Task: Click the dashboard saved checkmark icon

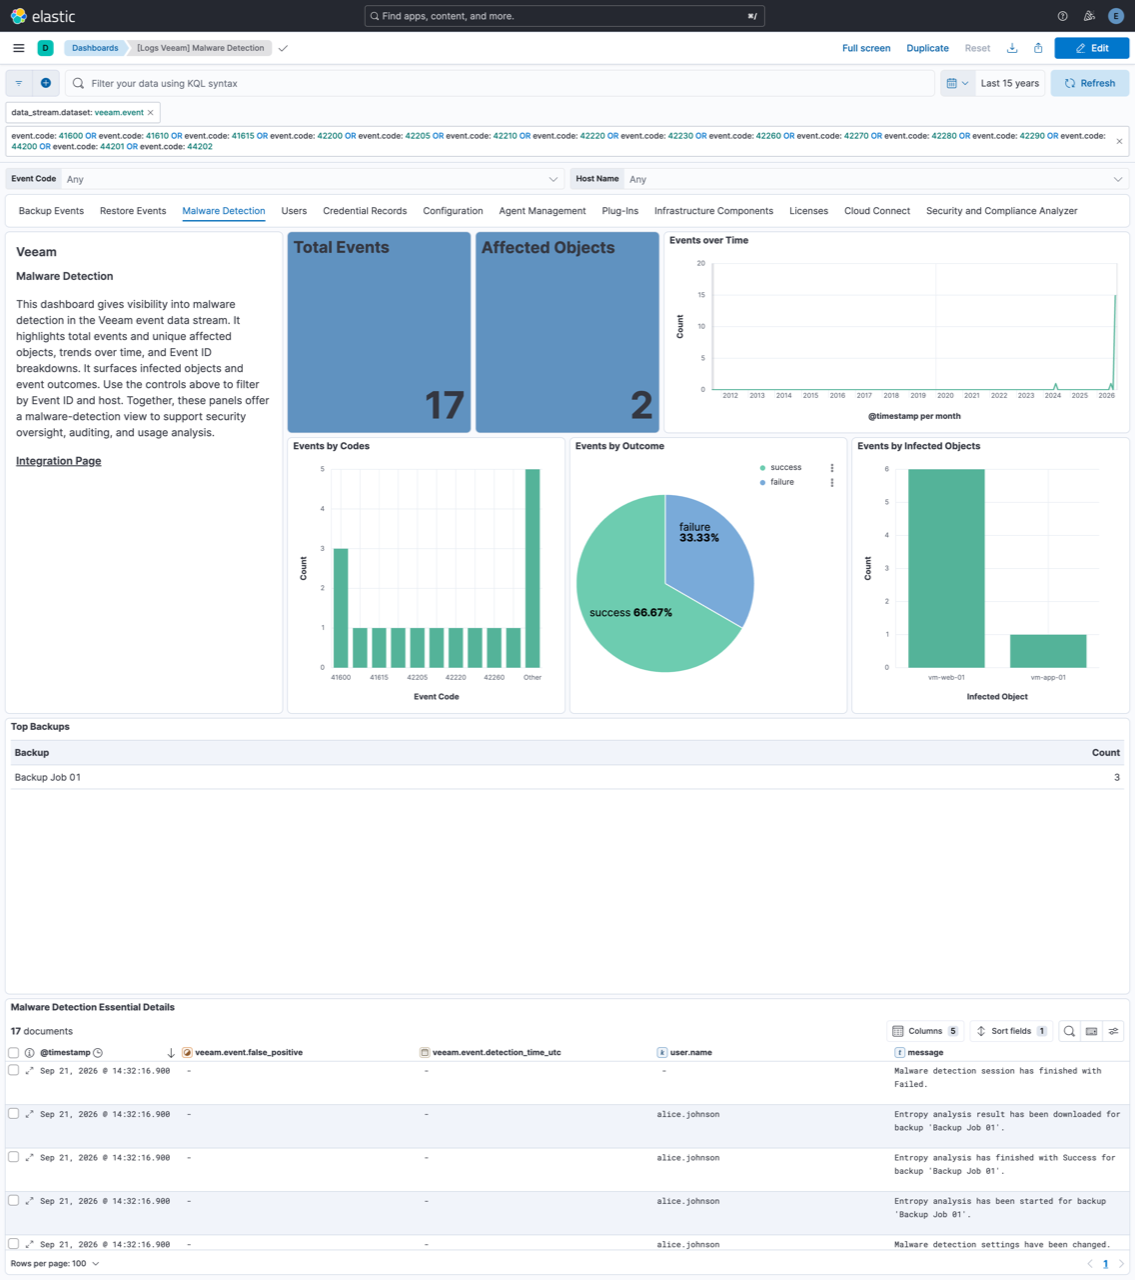Action: [x=283, y=48]
